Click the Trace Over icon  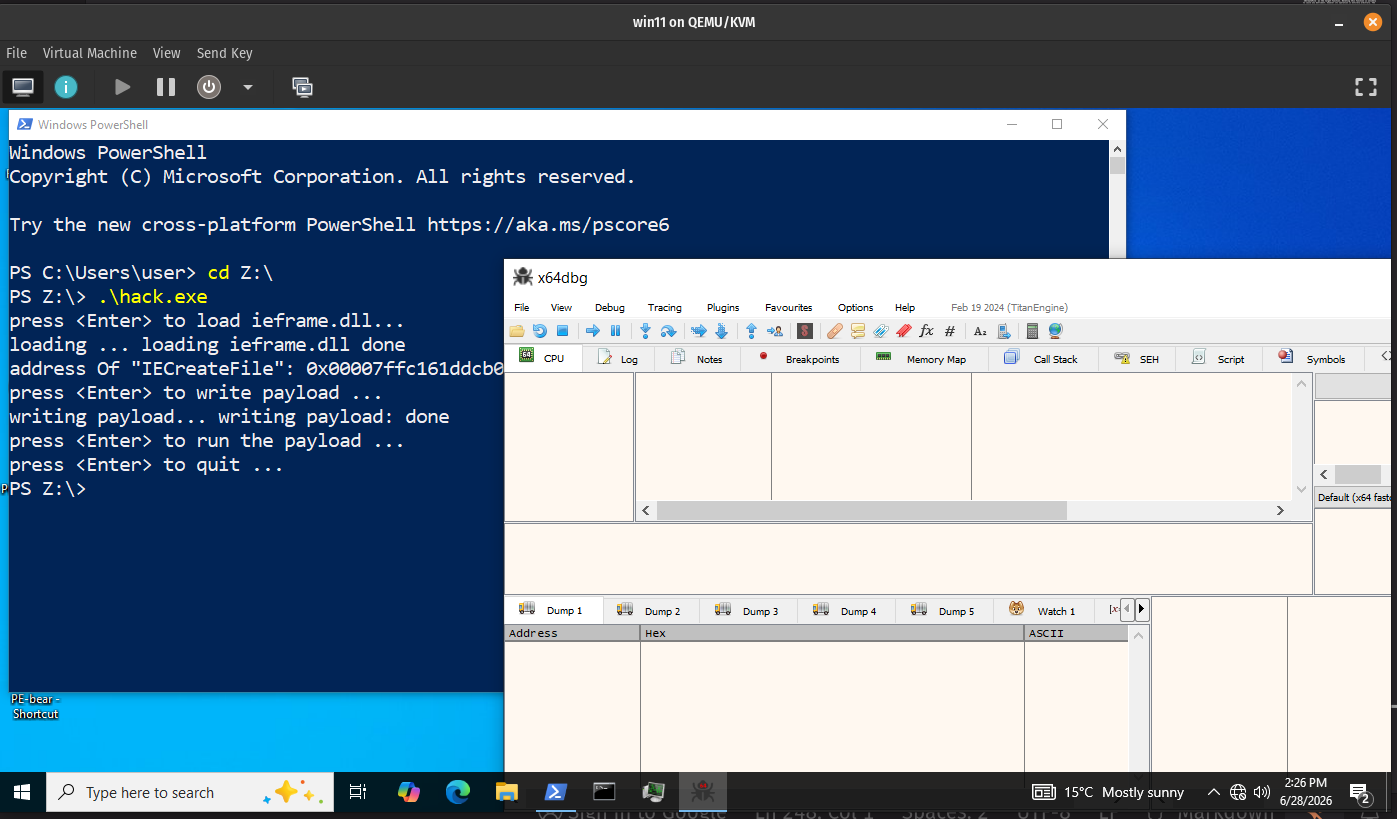pyautogui.click(x=721, y=331)
